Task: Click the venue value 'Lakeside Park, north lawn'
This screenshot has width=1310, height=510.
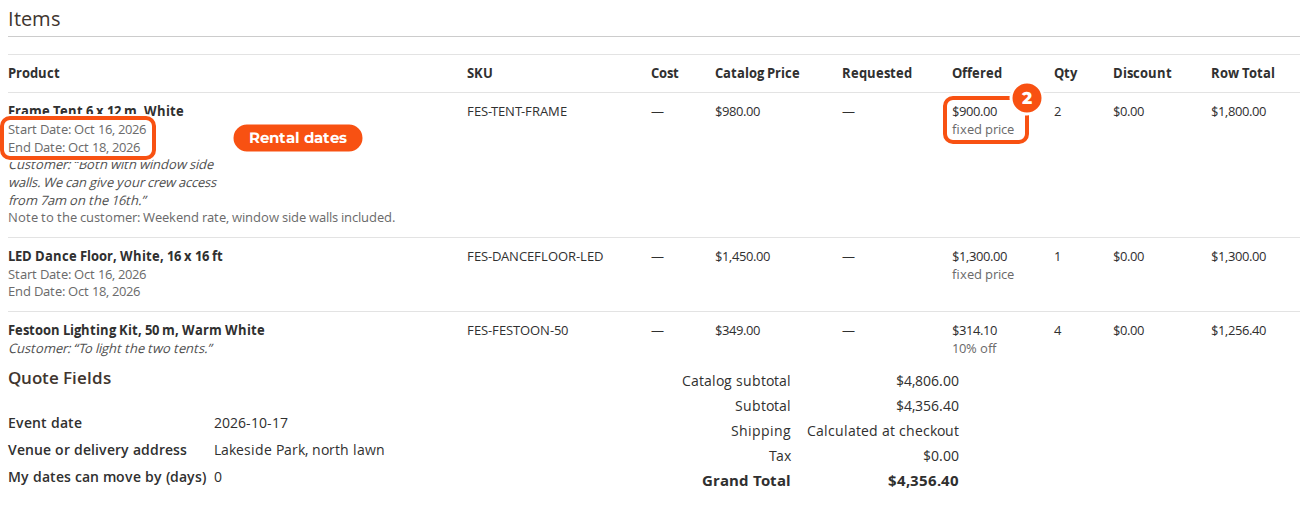Action: tap(299, 450)
